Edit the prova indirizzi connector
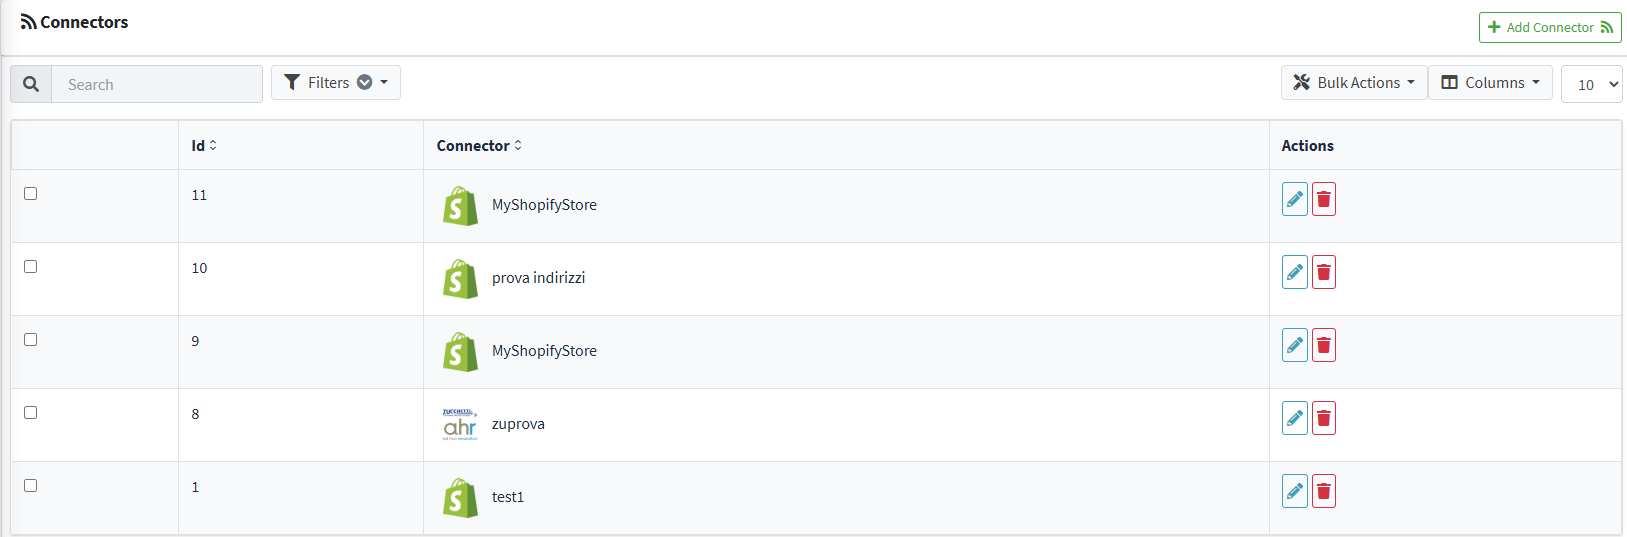Image resolution: width=1627 pixels, height=537 pixels. click(x=1295, y=272)
